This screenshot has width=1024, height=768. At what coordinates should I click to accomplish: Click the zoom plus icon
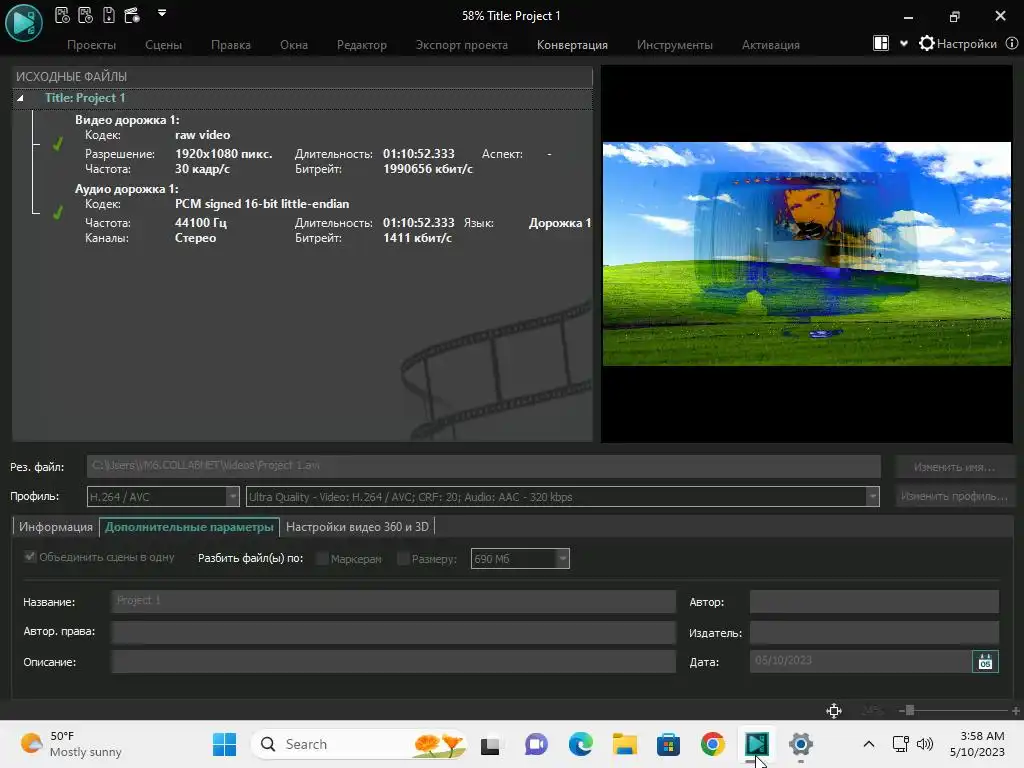(x=1016, y=711)
